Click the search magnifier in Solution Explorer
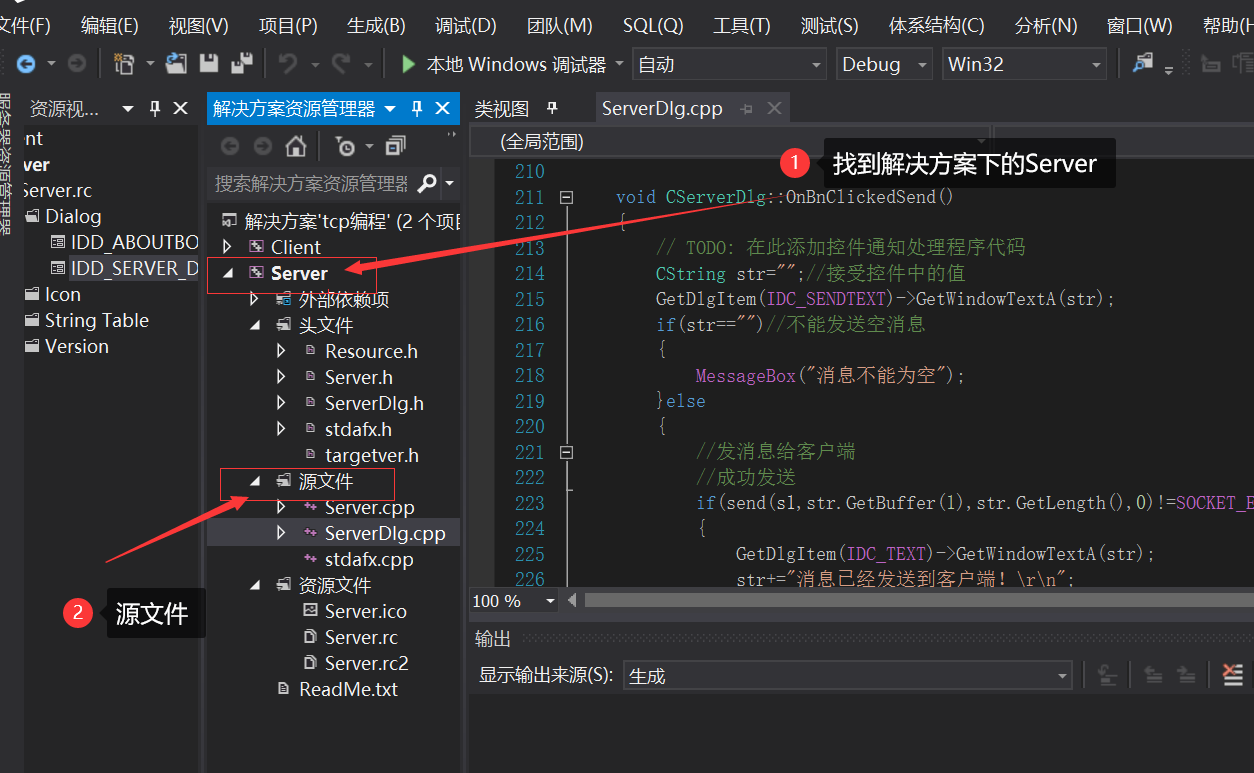 428,183
